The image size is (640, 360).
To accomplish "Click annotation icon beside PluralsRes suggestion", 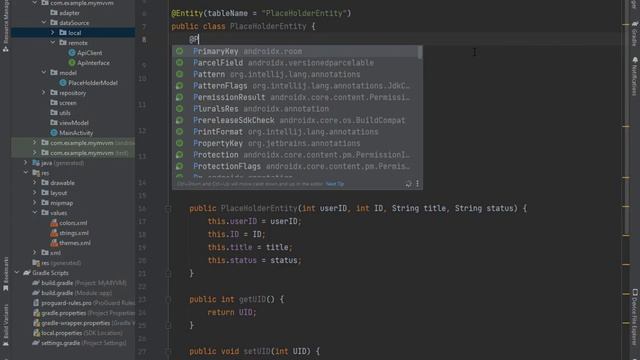I will tap(180, 109).
